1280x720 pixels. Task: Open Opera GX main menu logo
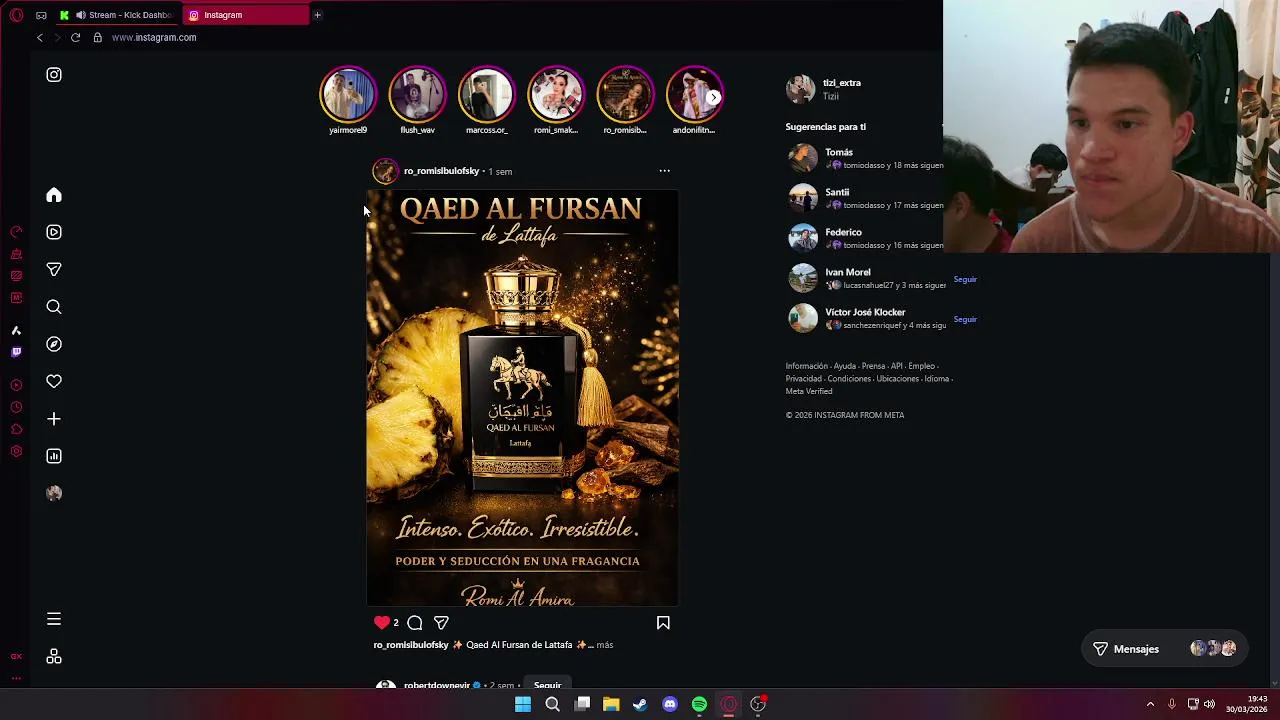tap(16, 15)
